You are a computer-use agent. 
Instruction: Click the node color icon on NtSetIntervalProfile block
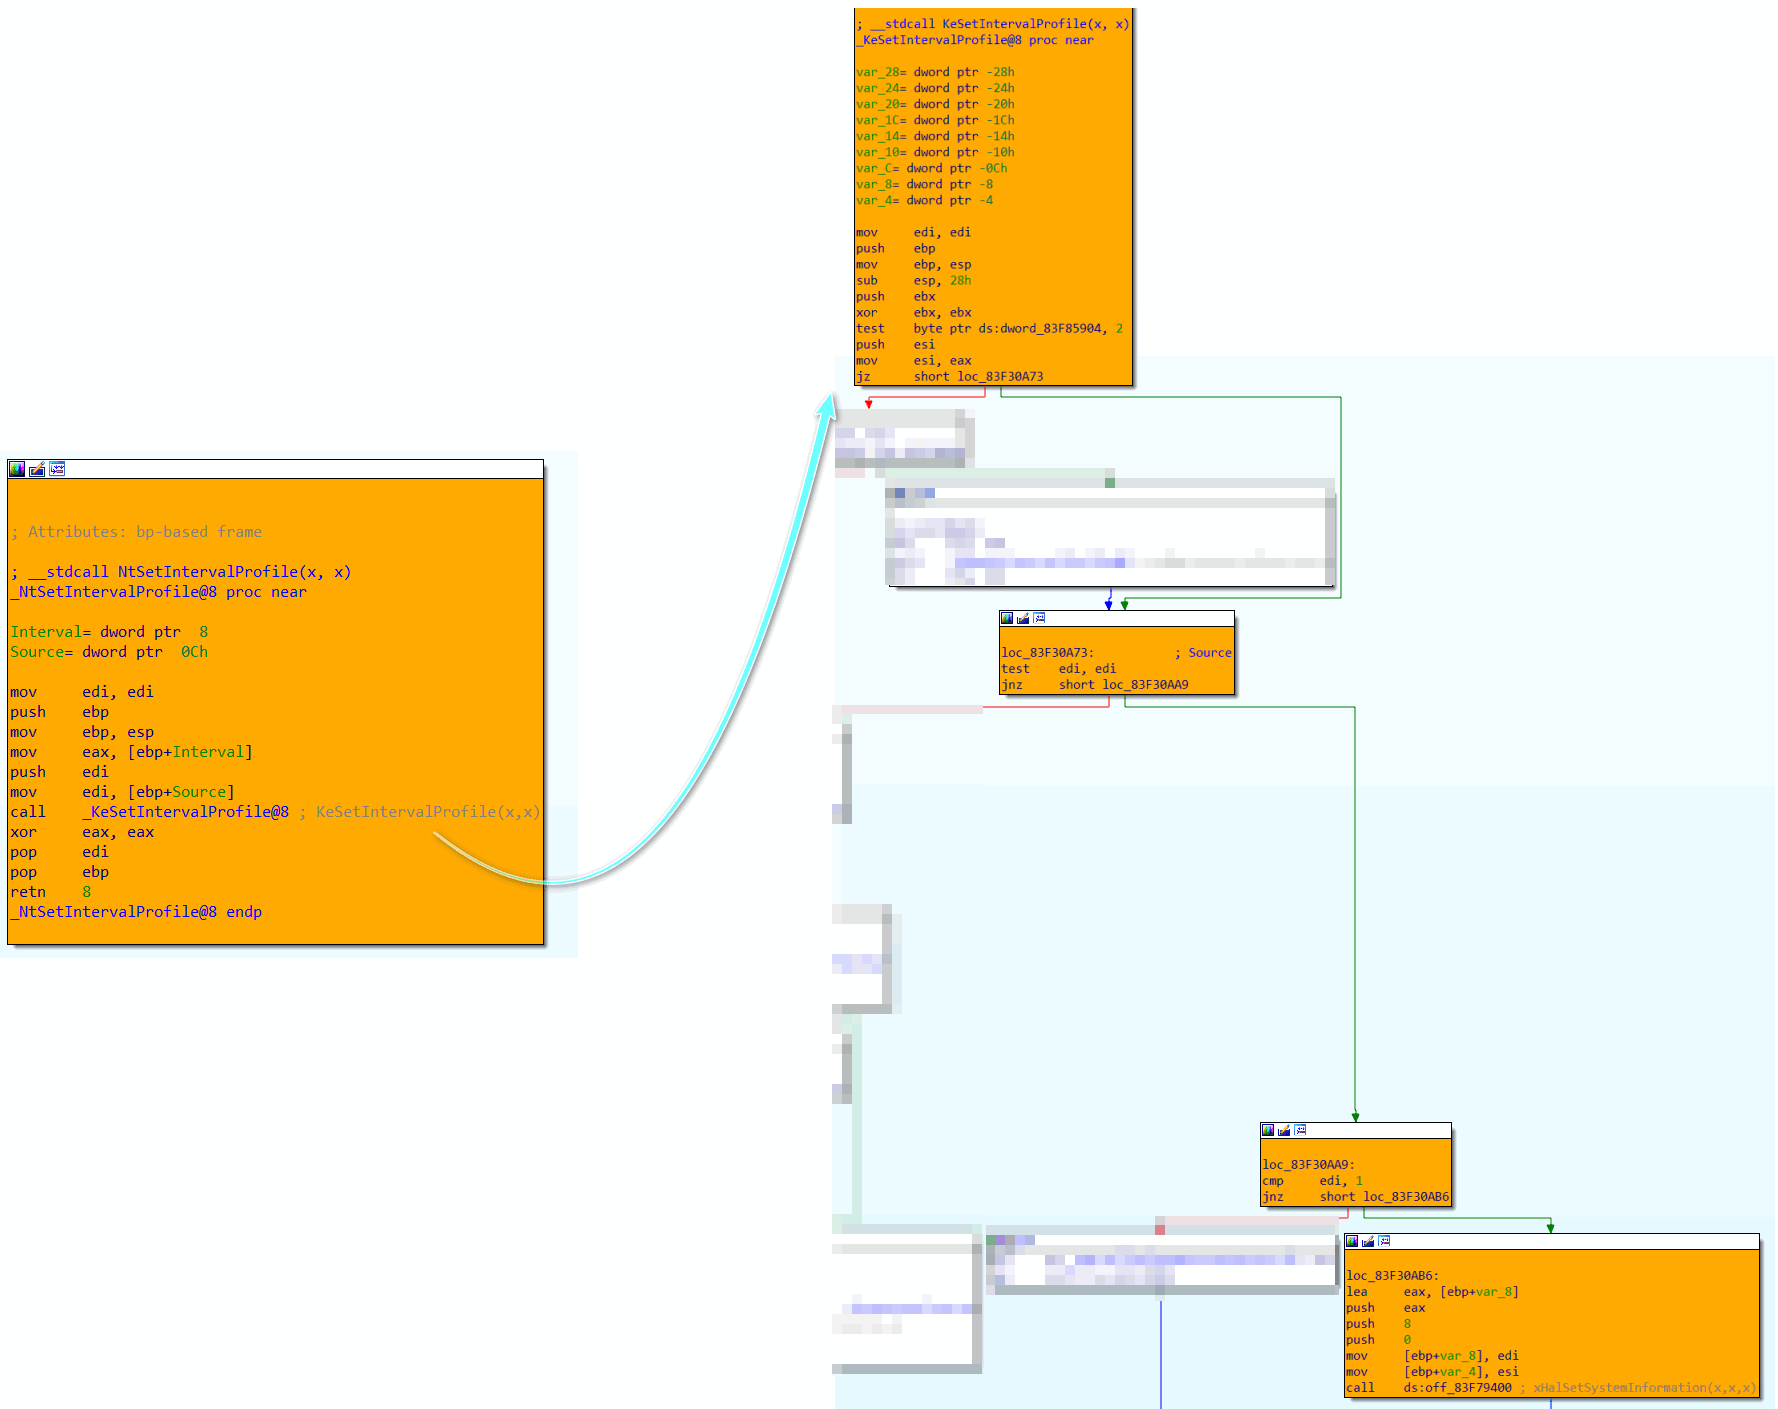pyautogui.click(x=17, y=469)
